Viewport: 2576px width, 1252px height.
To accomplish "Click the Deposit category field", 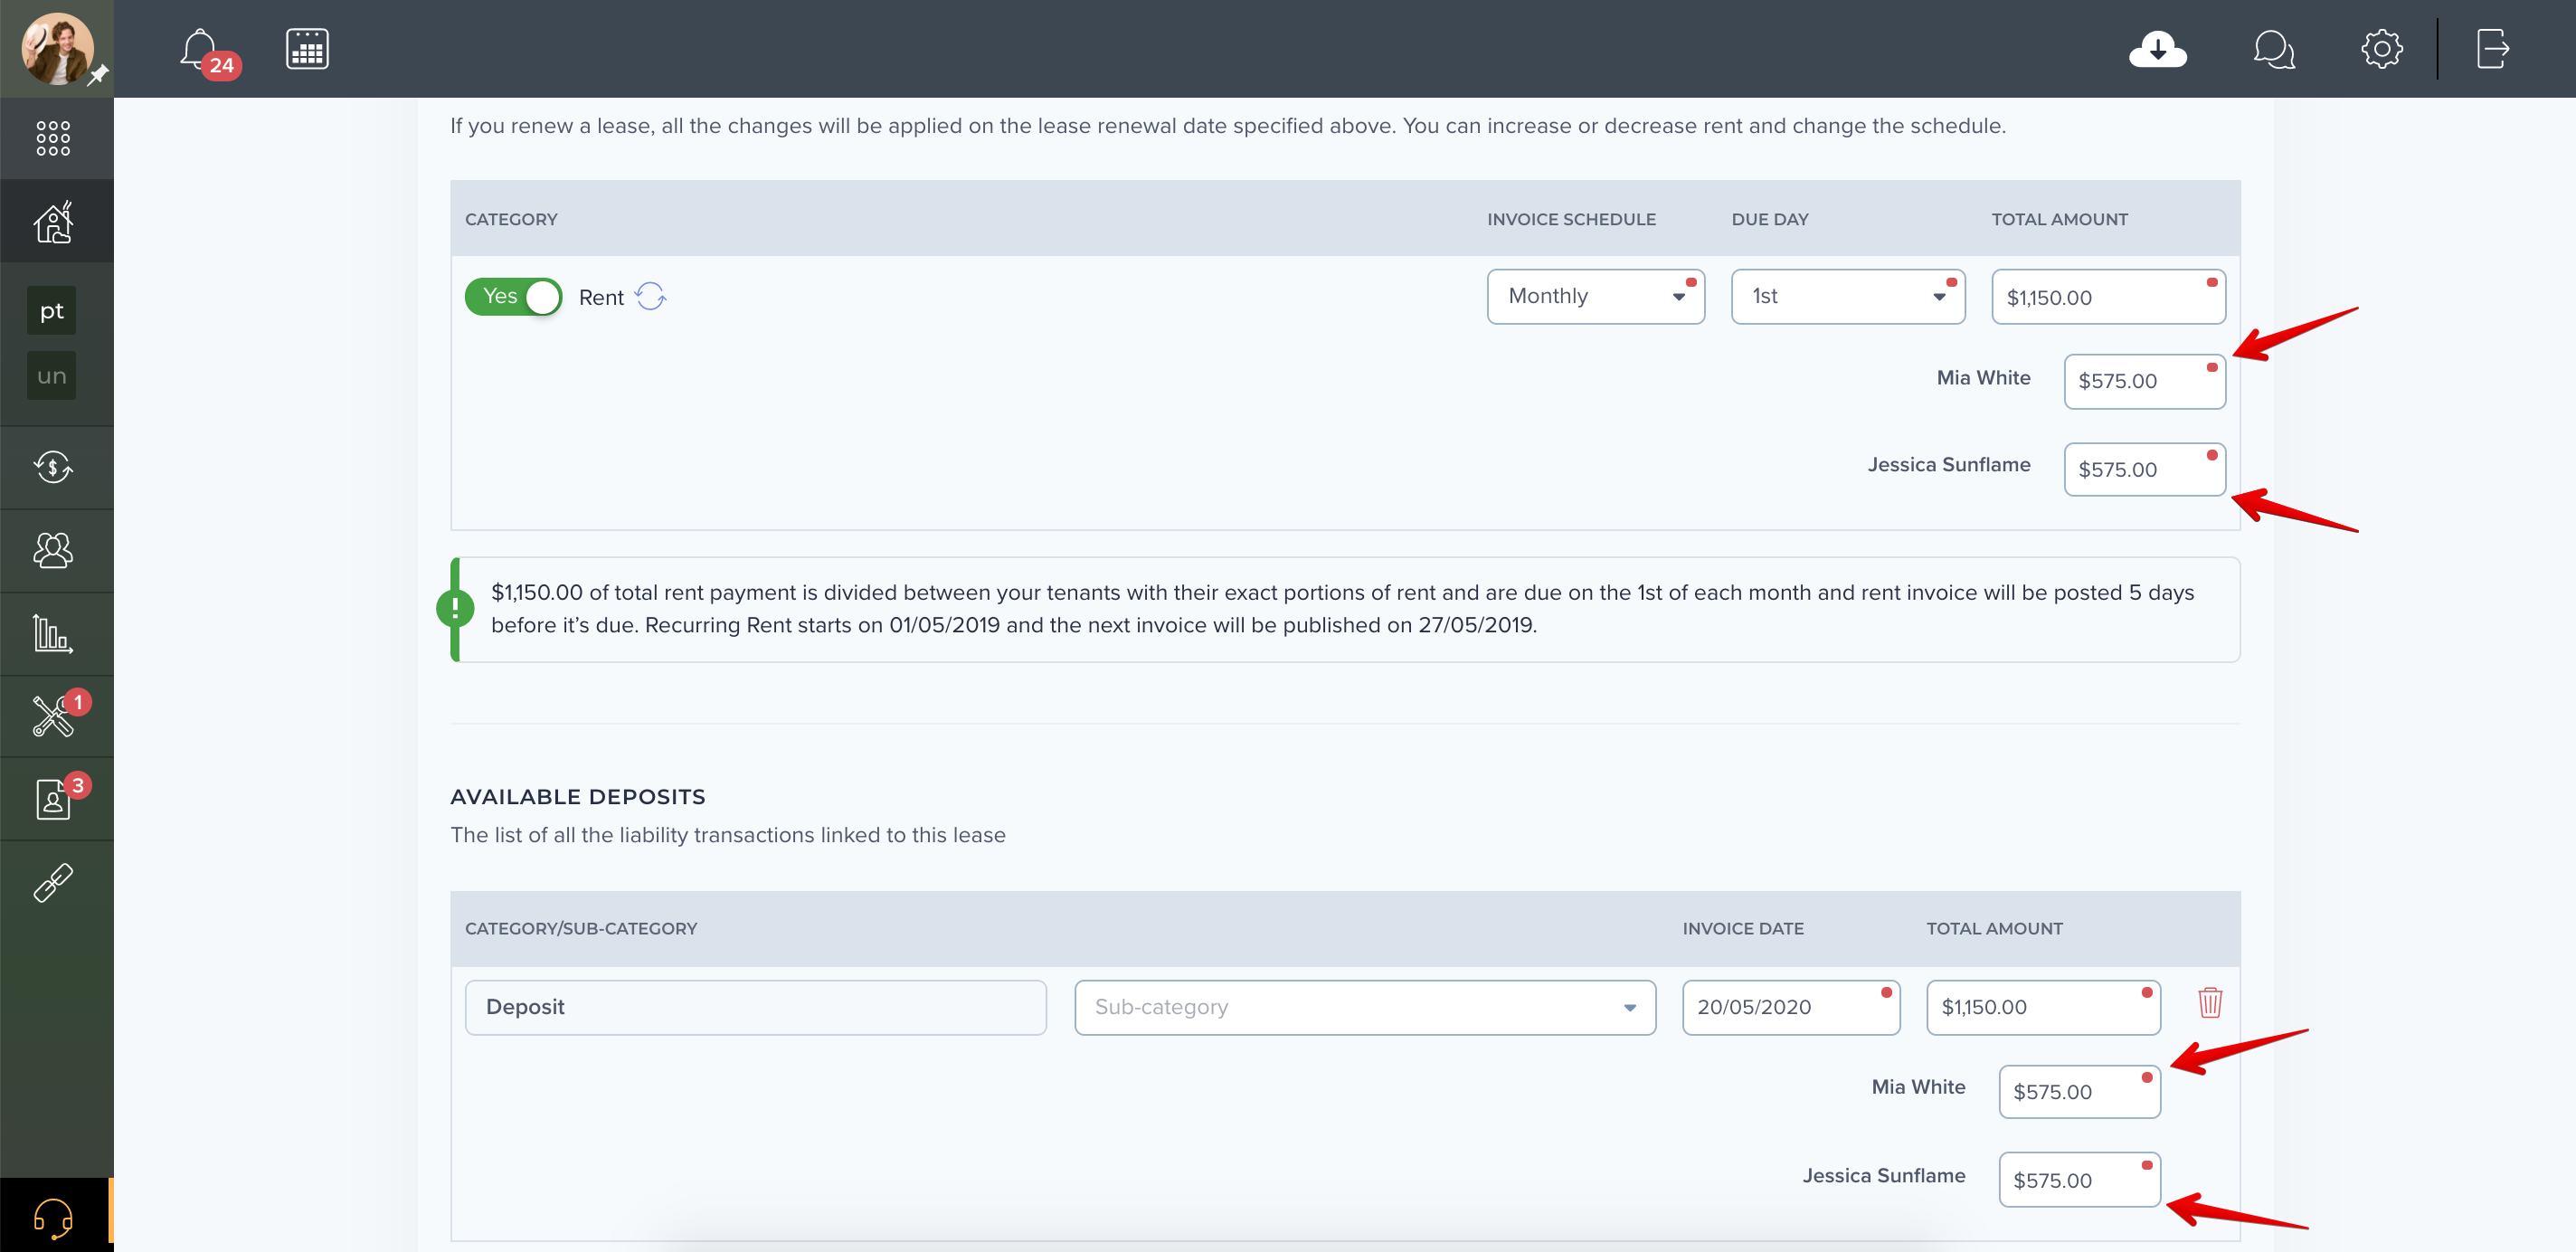I will click(755, 1007).
